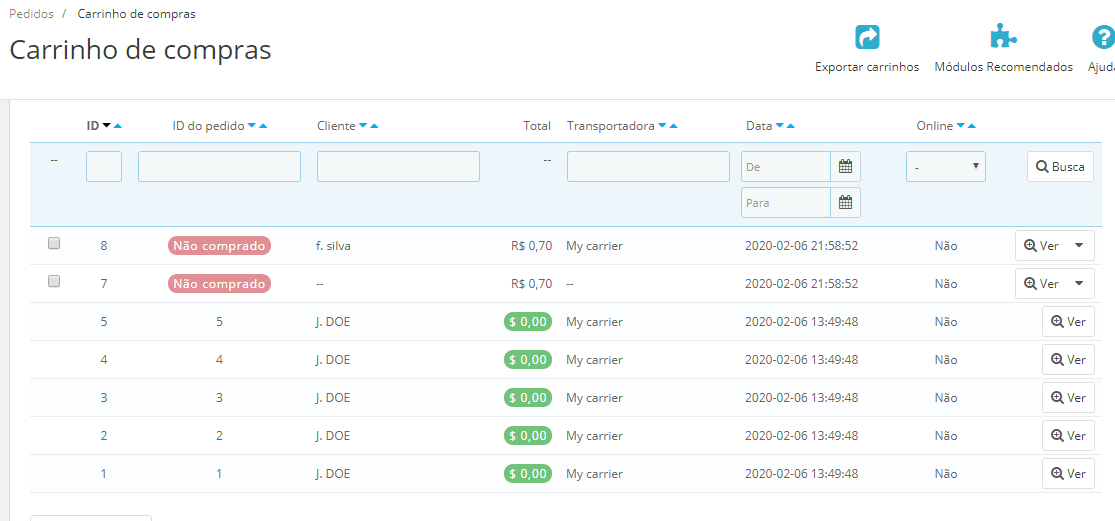Focus the Transportadora filter field
Screen dimensions: 1115x521
[x=648, y=166]
